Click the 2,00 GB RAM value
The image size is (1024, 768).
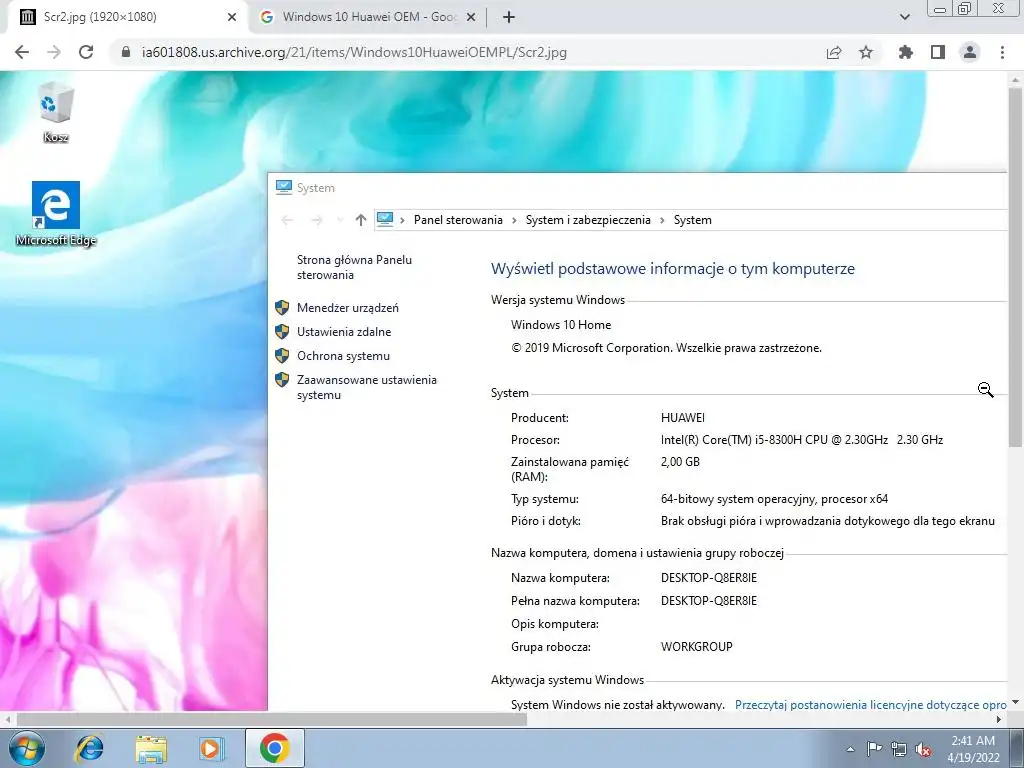point(680,462)
